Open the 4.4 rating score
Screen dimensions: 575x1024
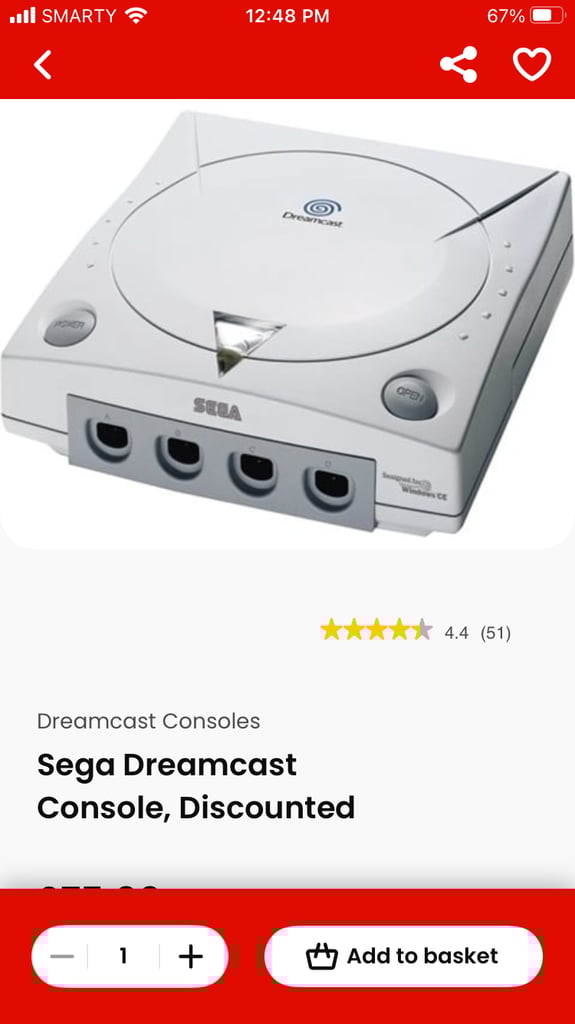pyautogui.click(x=456, y=633)
